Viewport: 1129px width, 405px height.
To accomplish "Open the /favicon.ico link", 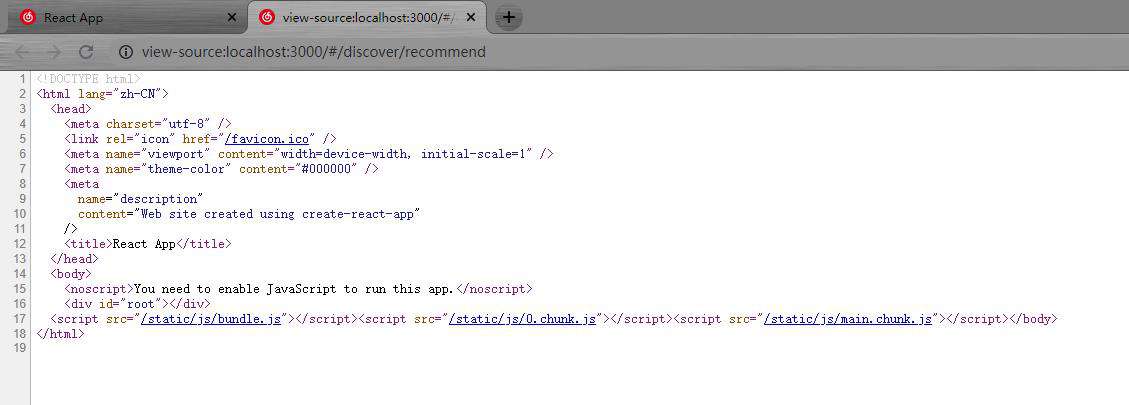I will point(266,138).
